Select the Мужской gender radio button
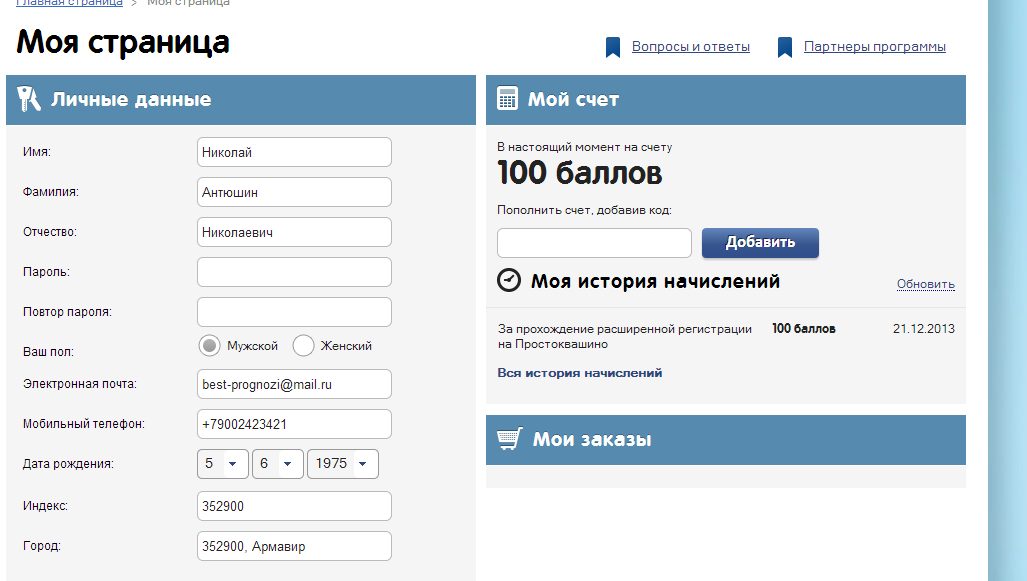This screenshot has width=1027, height=581. click(210, 345)
